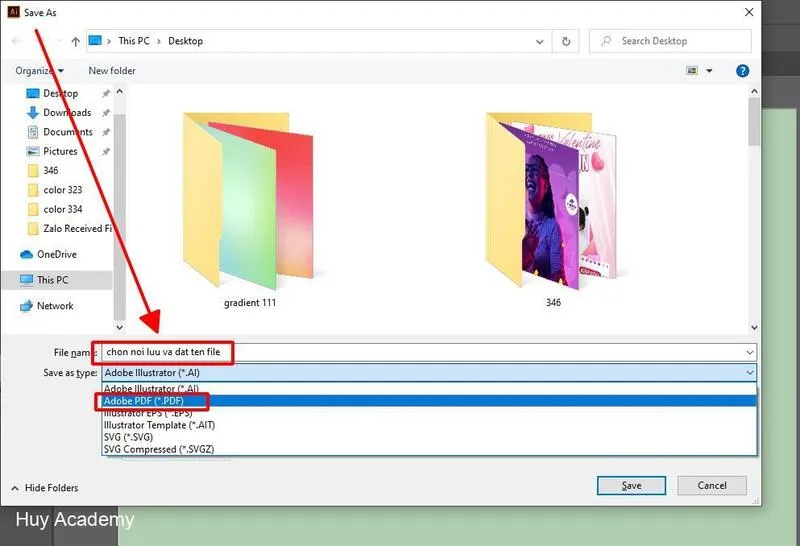Image resolution: width=800 pixels, height=546 pixels.
Task: Click the pin icon beside Downloads
Action: point(106,113)
